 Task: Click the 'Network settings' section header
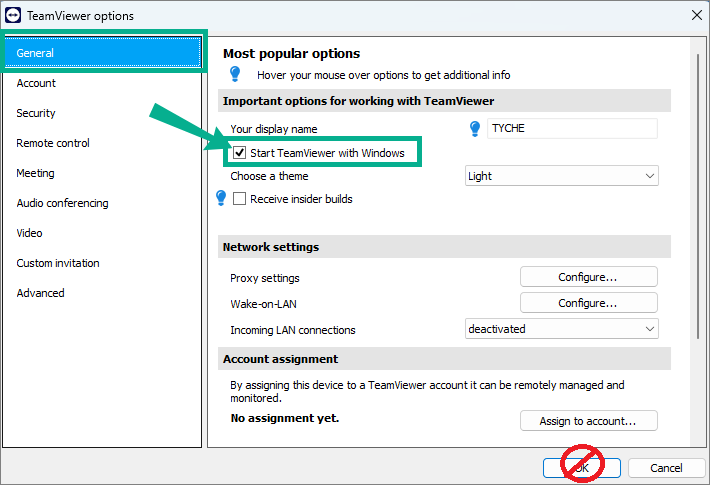pyautogui.click(x=444, y=247)
